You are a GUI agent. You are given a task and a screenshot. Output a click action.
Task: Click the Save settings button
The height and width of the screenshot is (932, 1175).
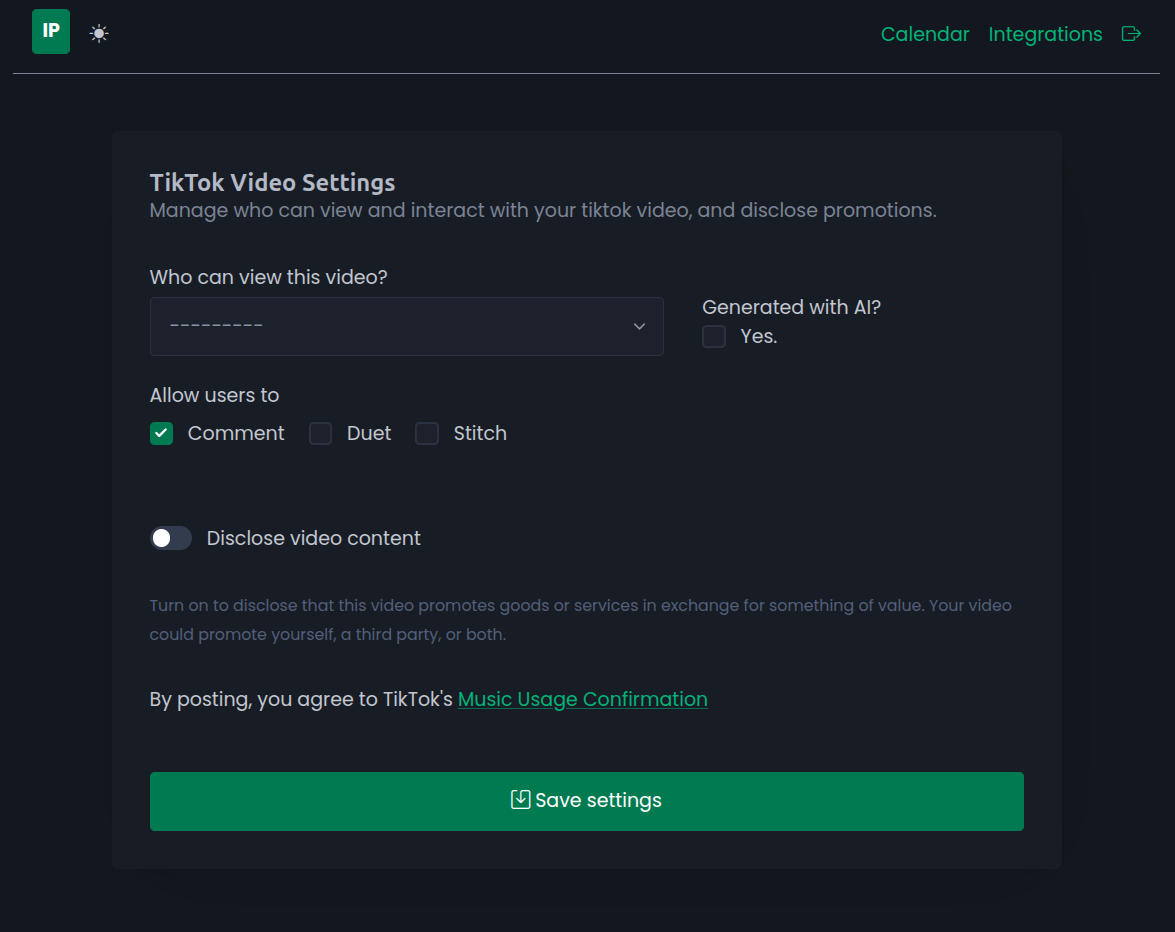click(x=587, y=801)
